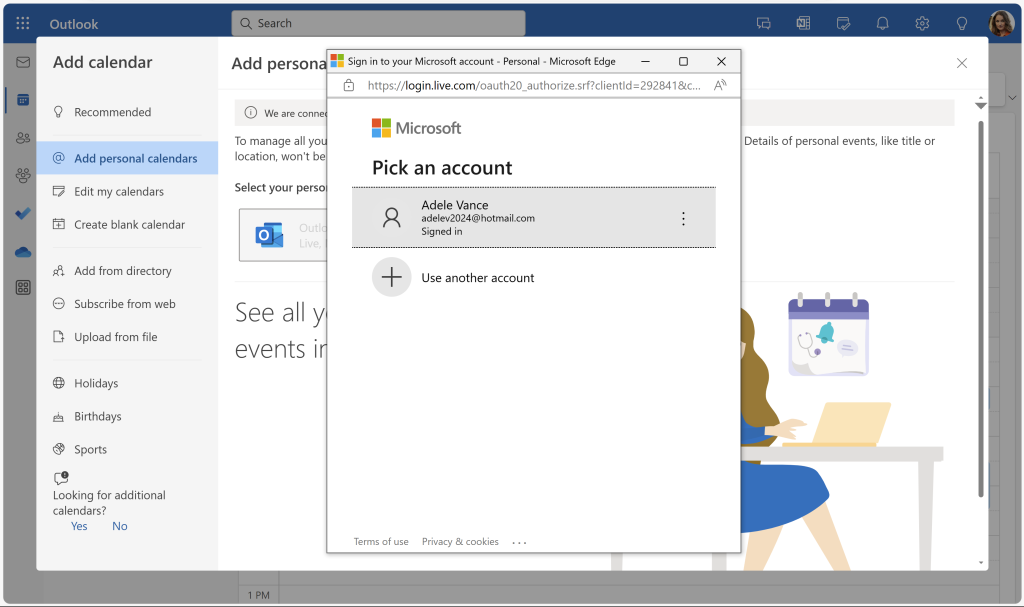Image resolution: width=1024 pixels, height=607 pixels.
Task: Open Sports calendars
Action: (x=127, y=450)
